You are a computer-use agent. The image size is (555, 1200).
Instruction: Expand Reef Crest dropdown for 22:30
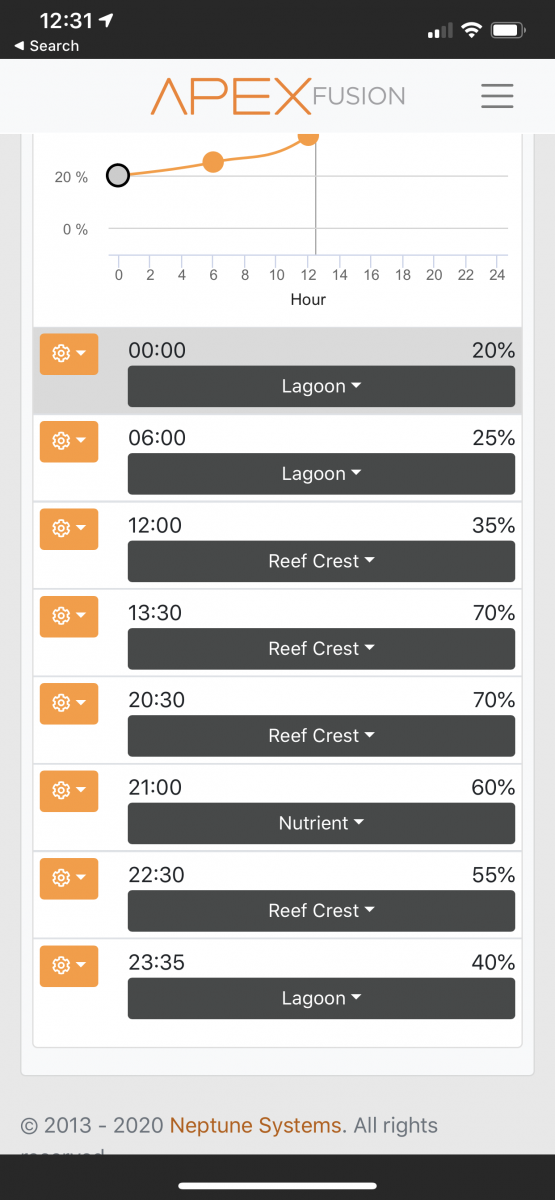click(x=321, y=911)
